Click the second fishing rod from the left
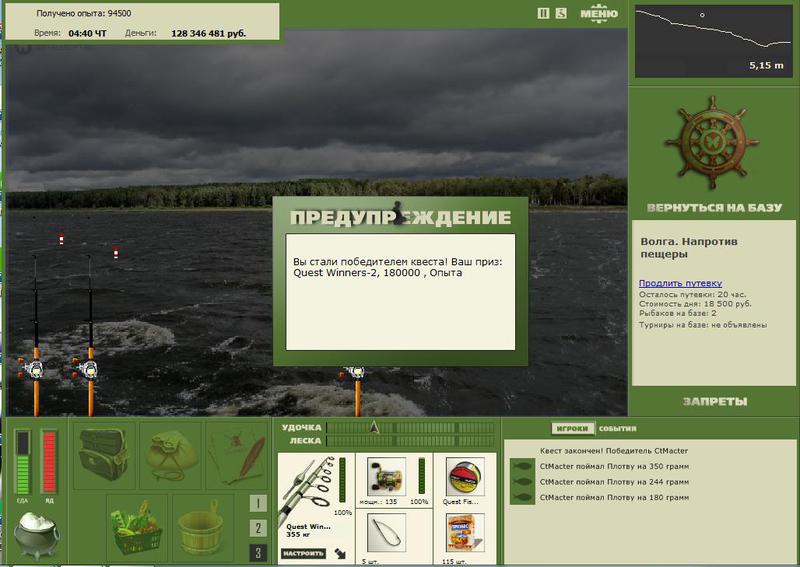The image size is (800, 567). click(x=90, y=337)
